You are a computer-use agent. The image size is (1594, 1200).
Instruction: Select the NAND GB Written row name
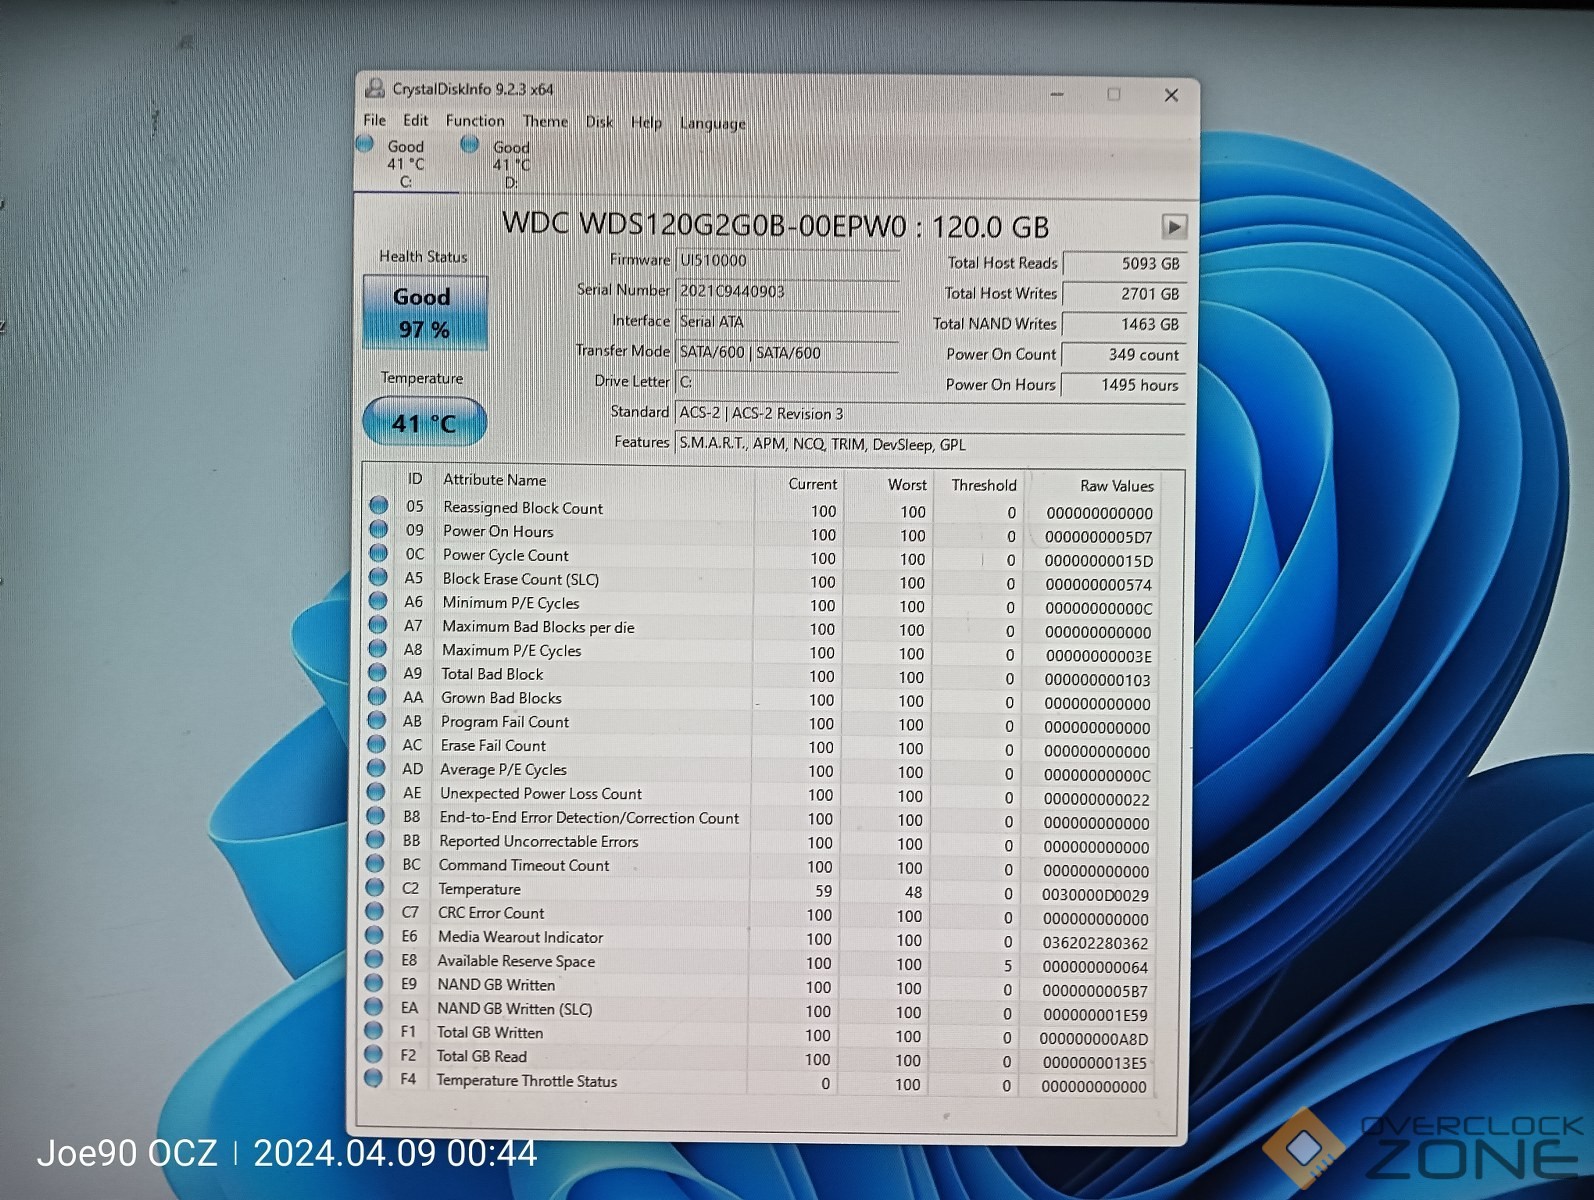pyautogui.click(x=496, y=985)
